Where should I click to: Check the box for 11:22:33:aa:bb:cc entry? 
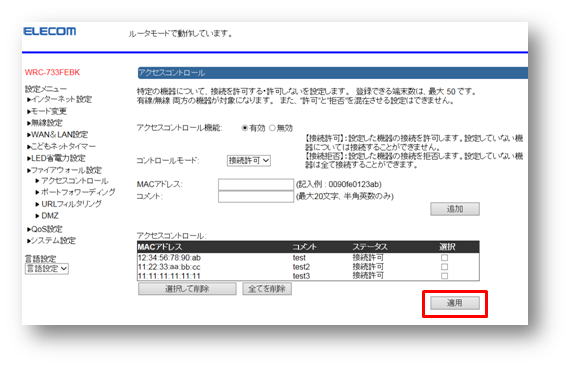(444, 267)
